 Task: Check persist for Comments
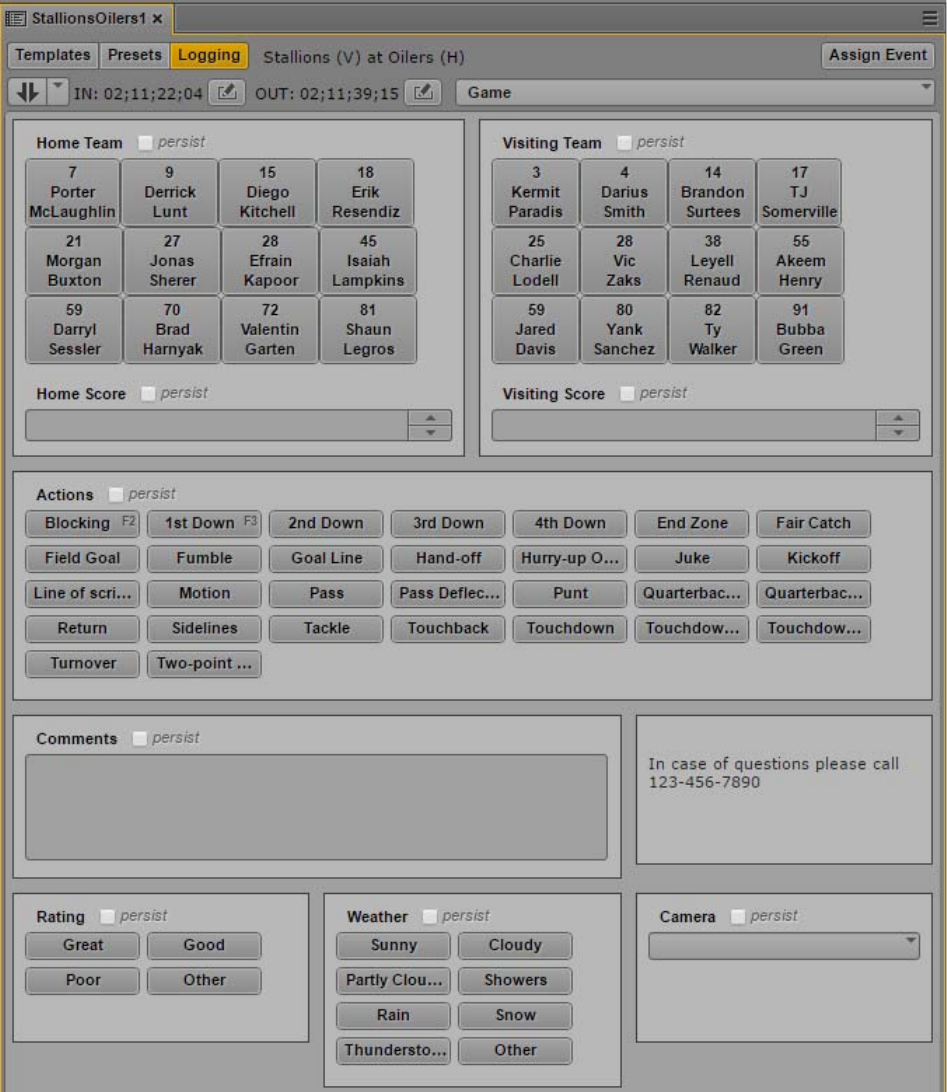(139, 738)
